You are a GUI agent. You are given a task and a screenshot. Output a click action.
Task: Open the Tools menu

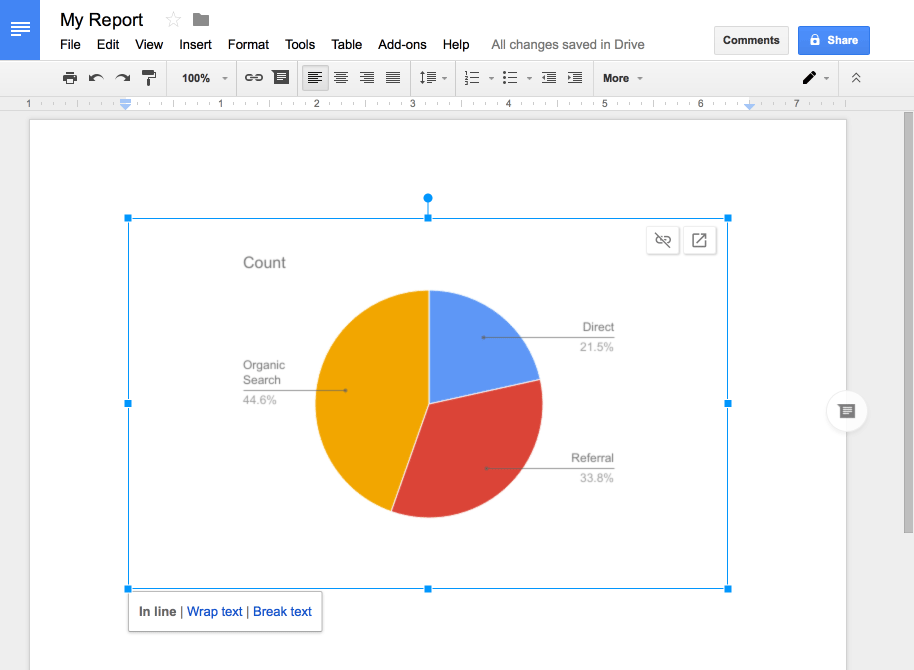[300, 44]
